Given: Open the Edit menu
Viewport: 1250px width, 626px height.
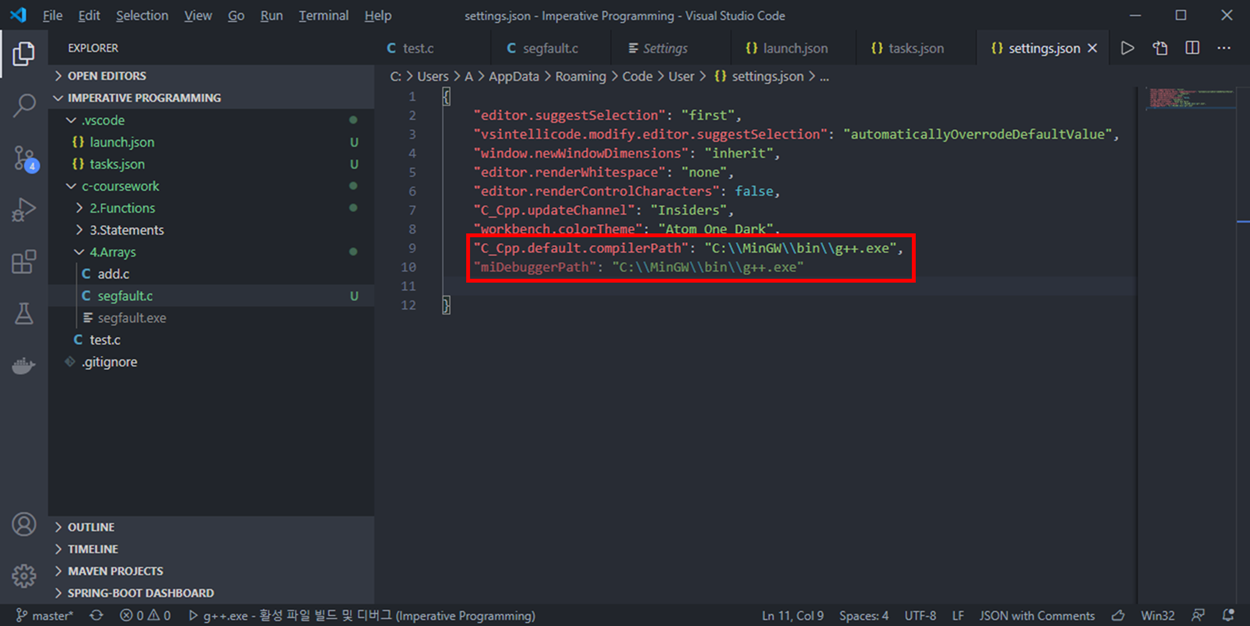Looking at the screenshot, I should [x=89, y=16].
